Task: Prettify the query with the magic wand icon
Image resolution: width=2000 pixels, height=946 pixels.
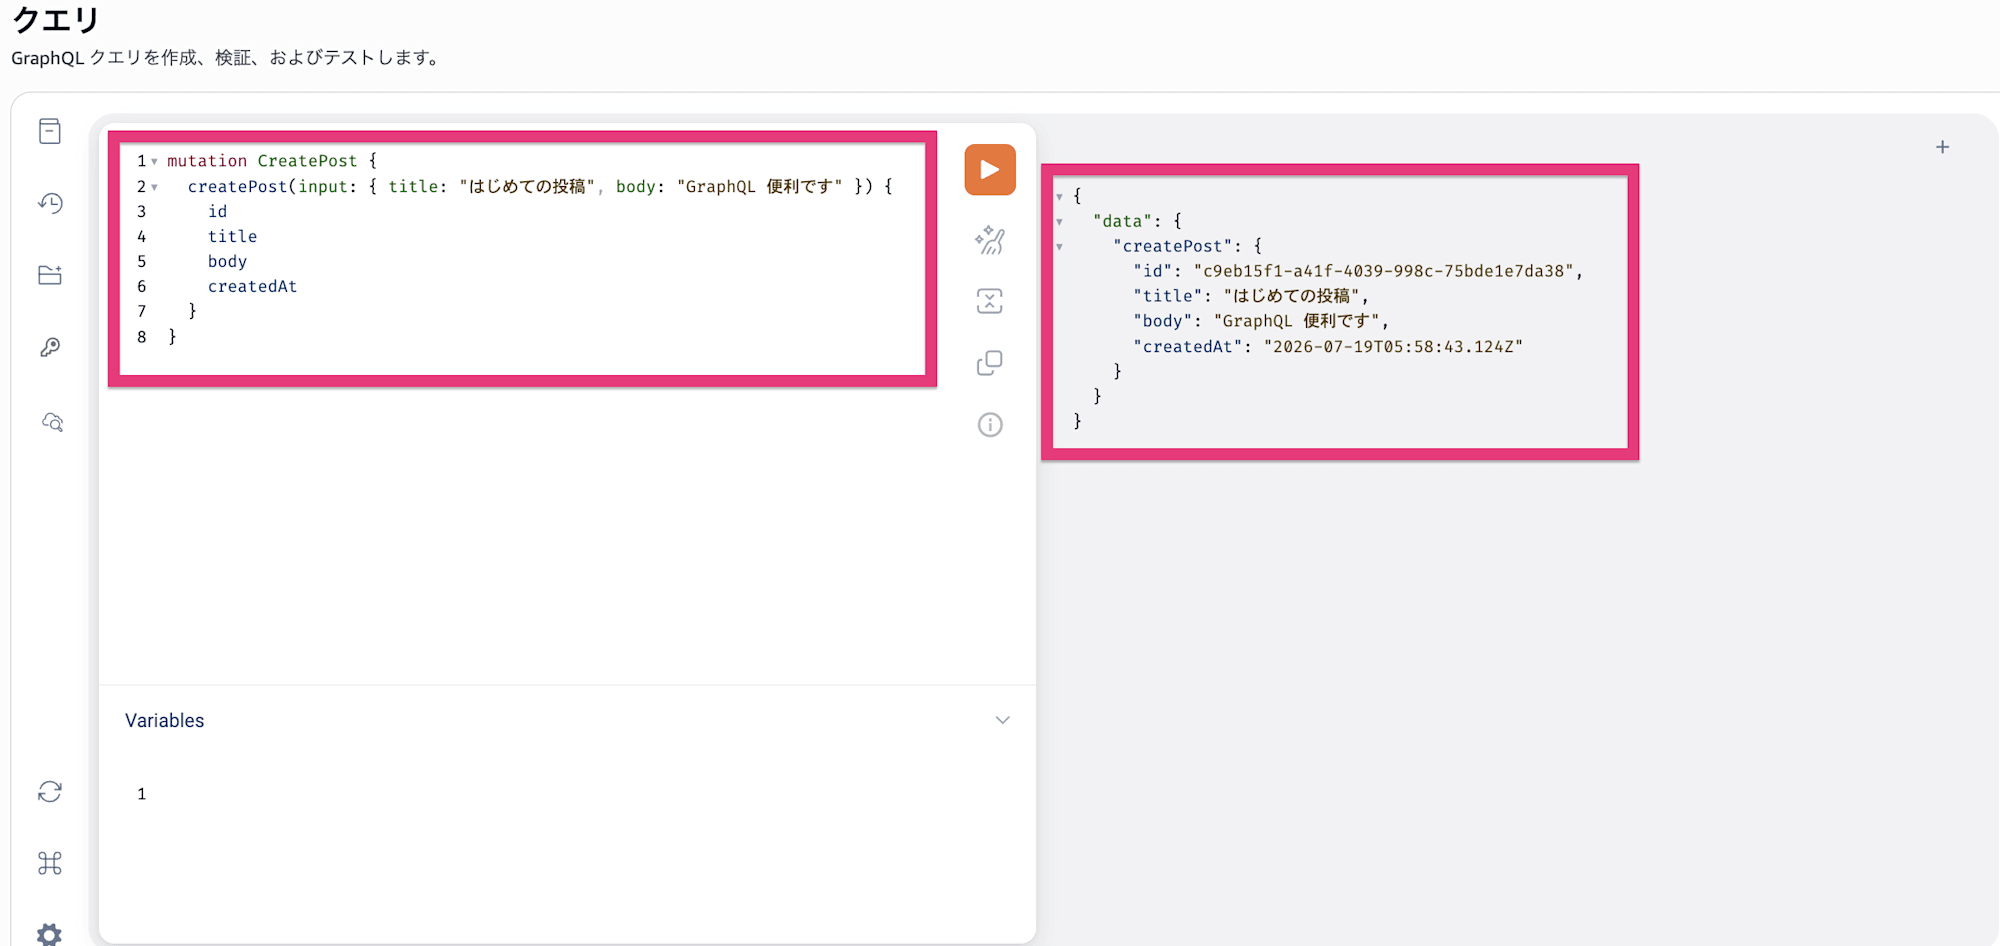Action: tap(990, 240)
